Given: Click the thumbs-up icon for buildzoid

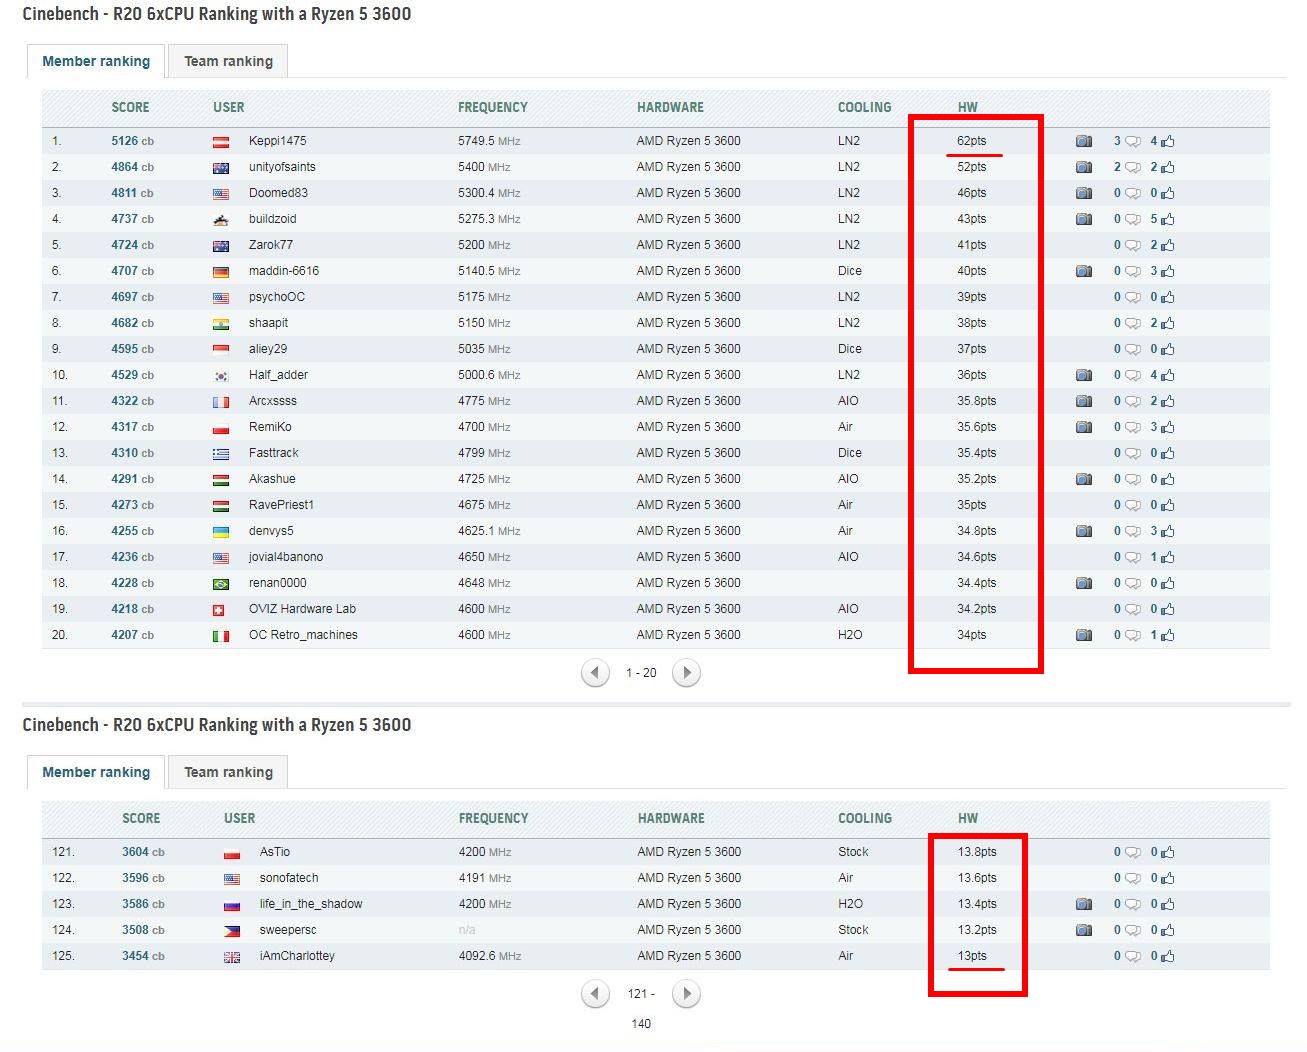Looking at the screenshot, I should (x=1168, y=219).
